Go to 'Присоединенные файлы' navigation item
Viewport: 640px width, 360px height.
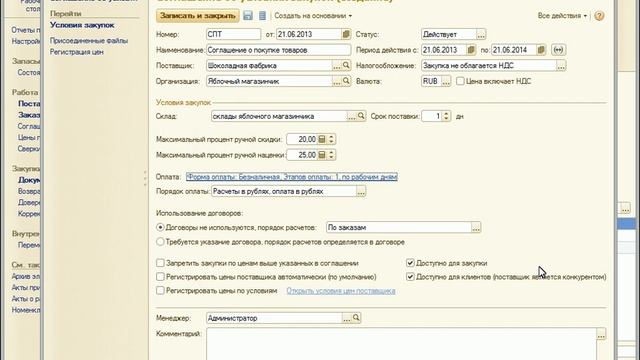pos(89,41)
